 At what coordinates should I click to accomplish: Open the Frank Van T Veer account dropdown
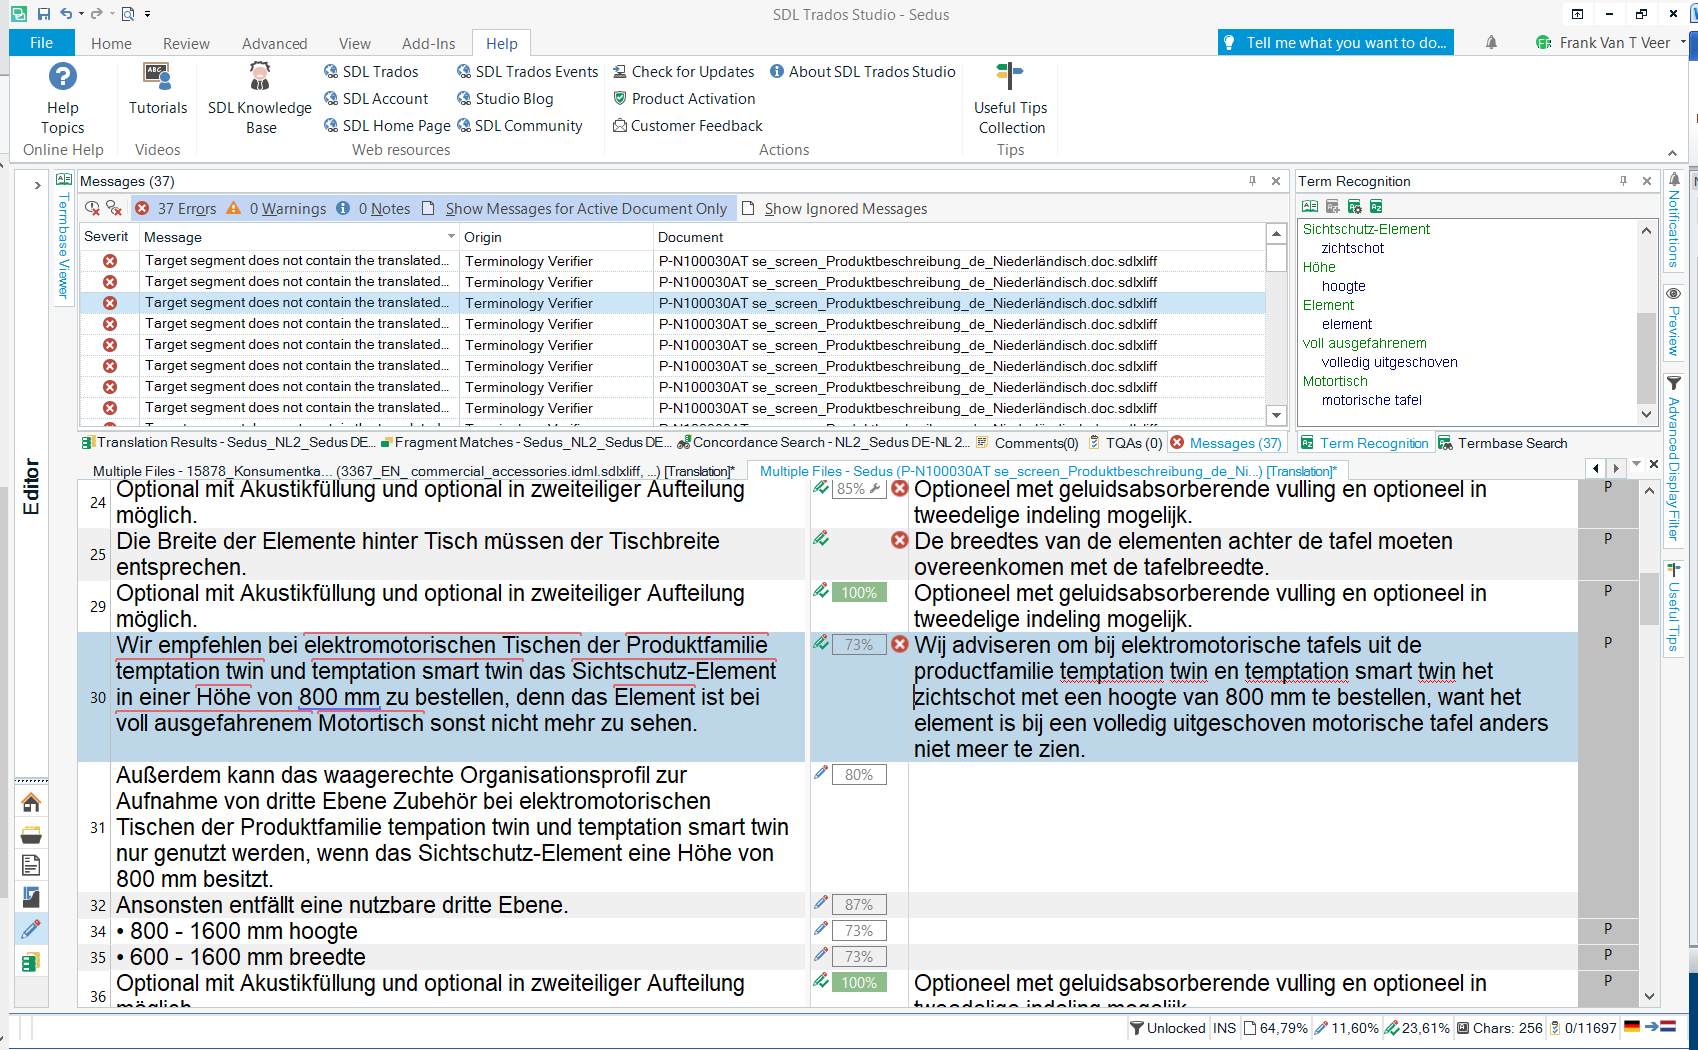pos(1683,42)
